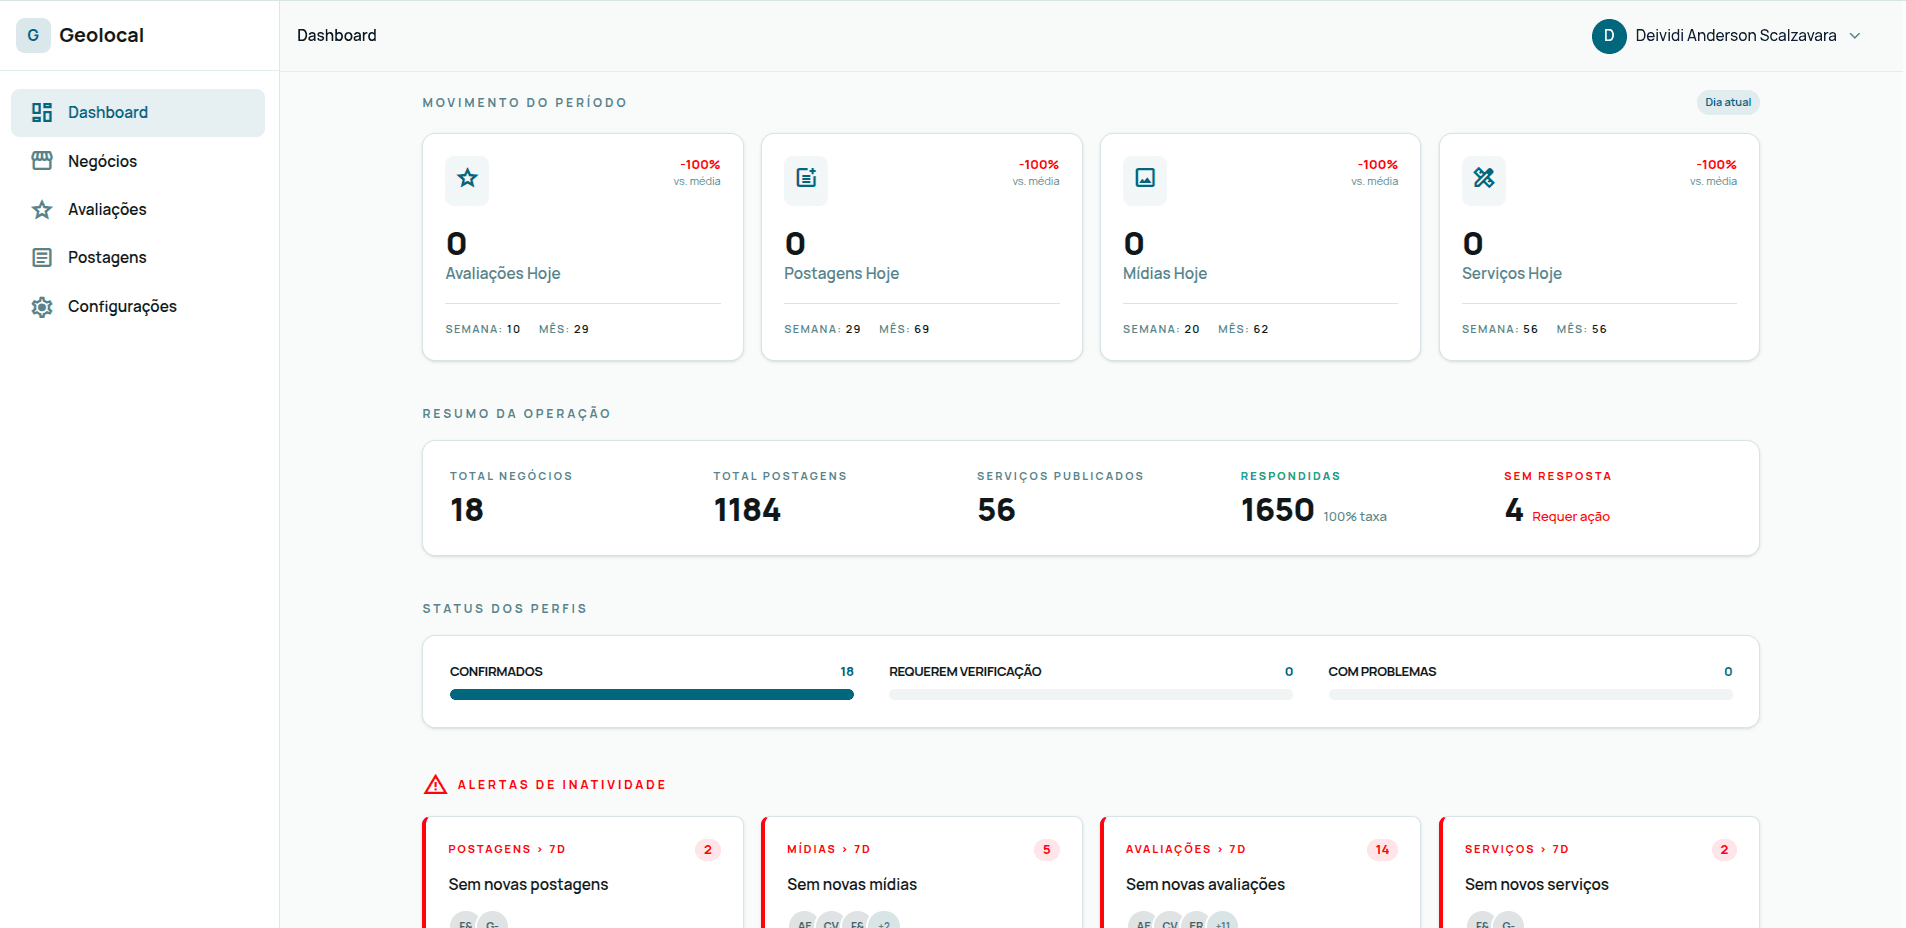Image resolution: width=1906 pixels, height=928 pixels.
Task: Open the Avaliações menu item
Action: [138, 209]
